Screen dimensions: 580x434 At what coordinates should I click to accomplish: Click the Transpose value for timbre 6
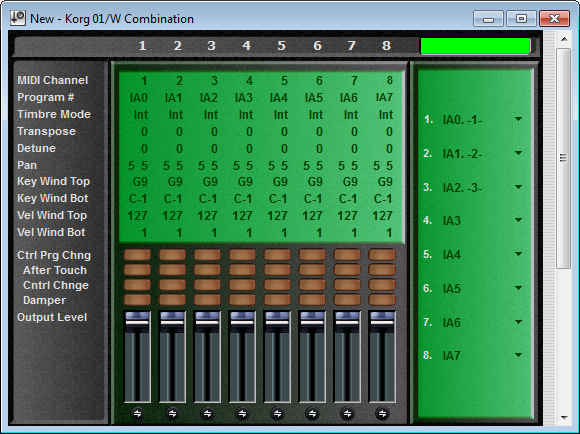(x=319, y=132)
